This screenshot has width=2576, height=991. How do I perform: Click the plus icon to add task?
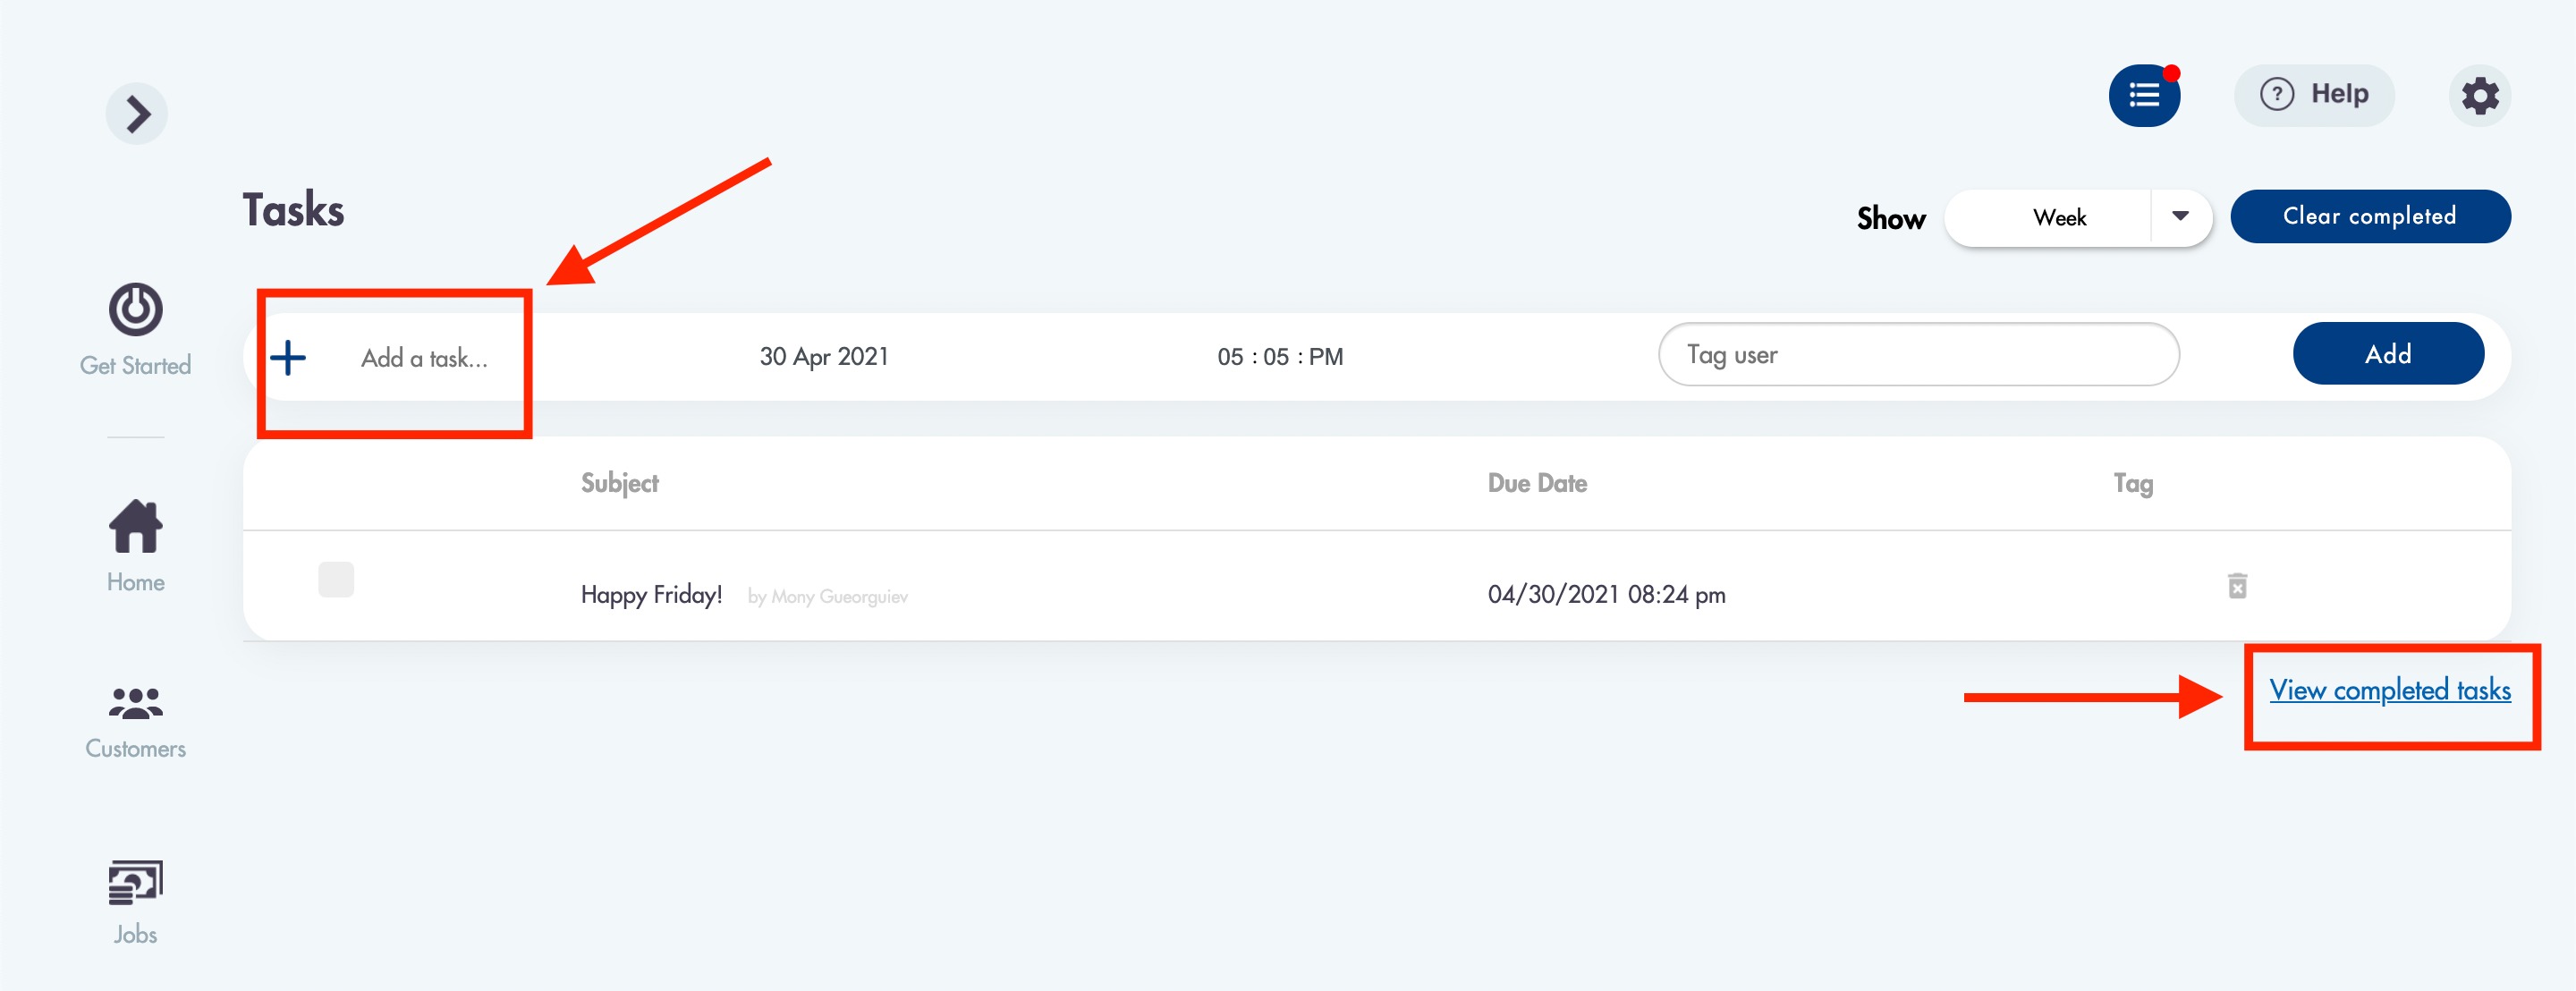[288, 358]
